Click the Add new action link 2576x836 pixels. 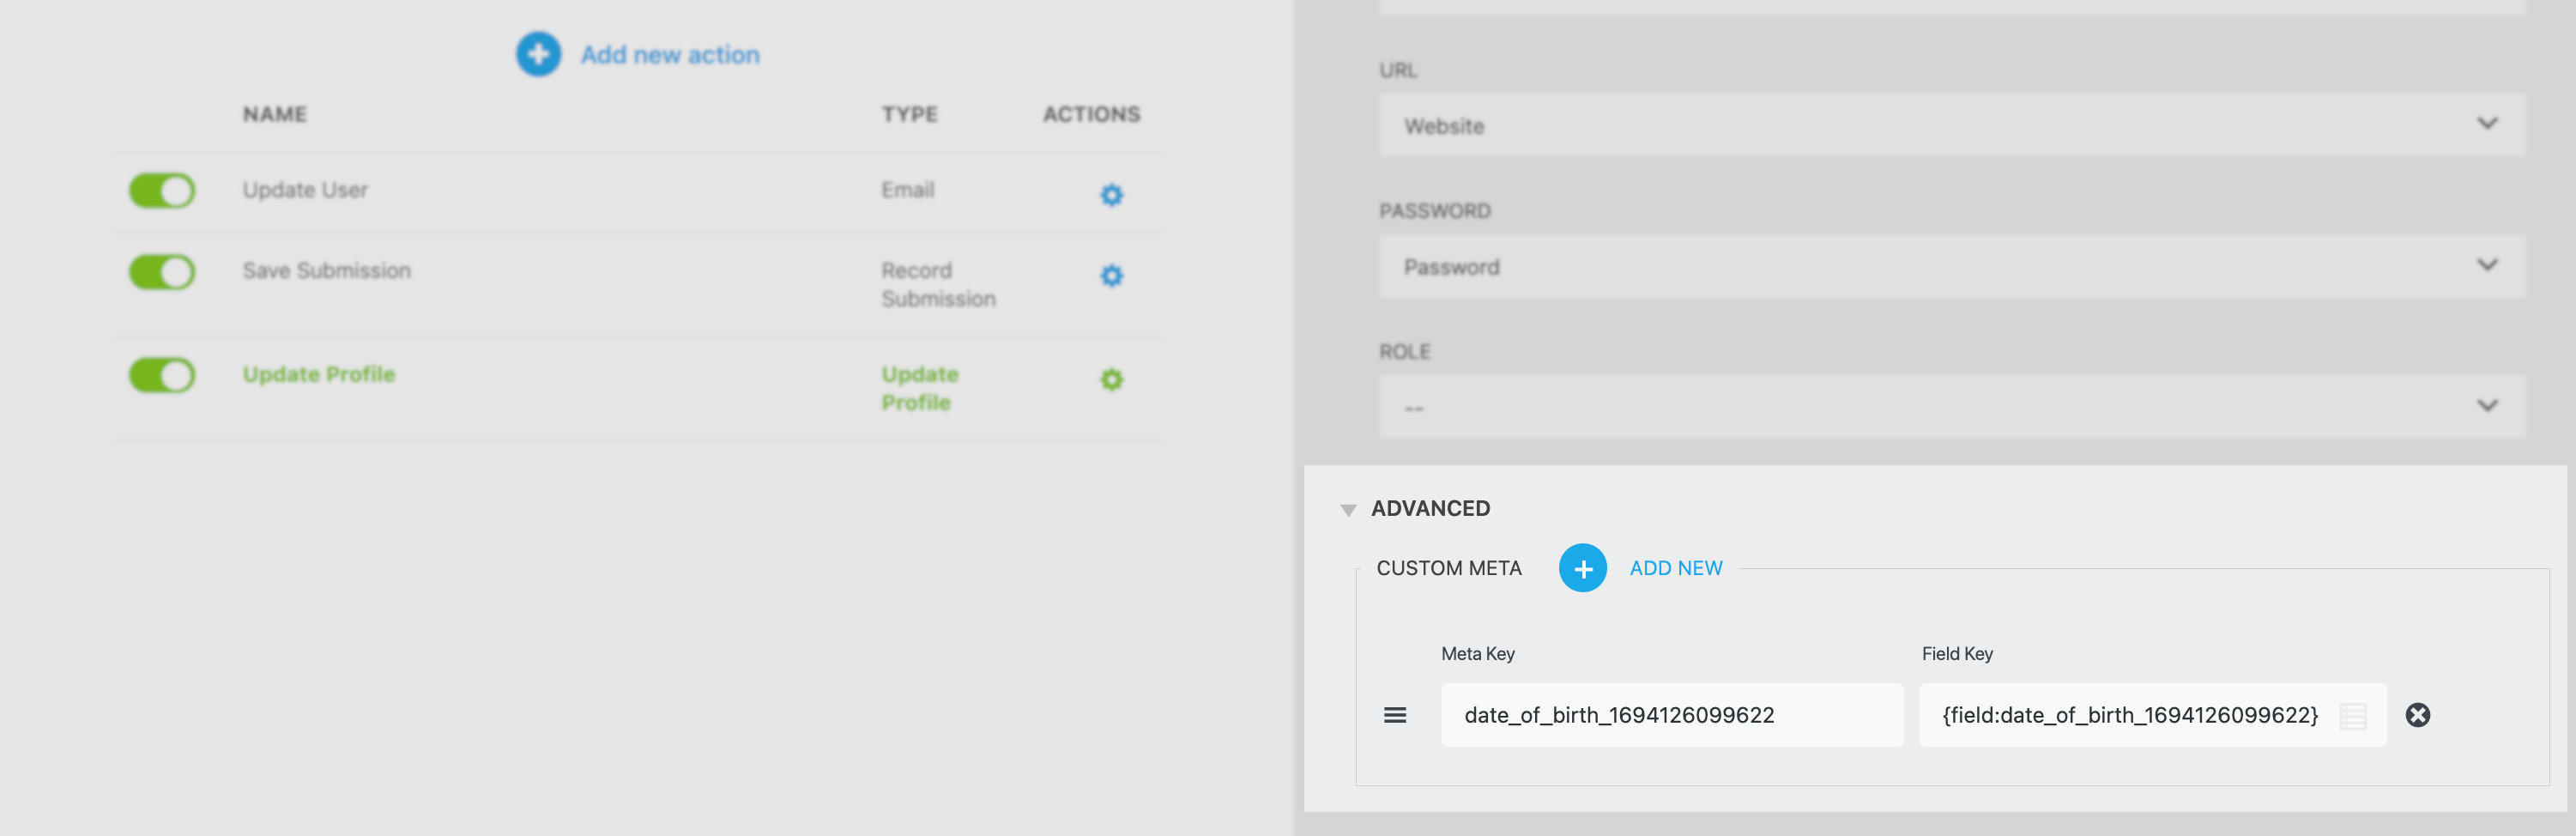670,55
